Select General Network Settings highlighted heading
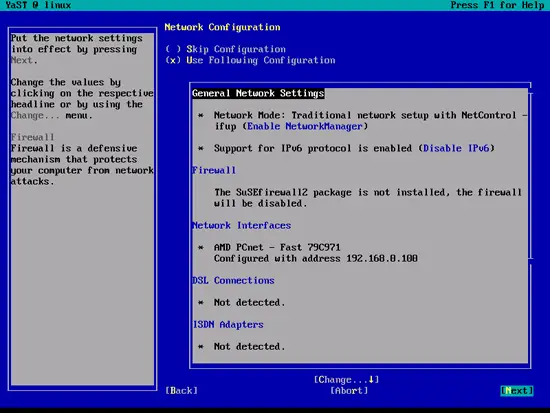Screen dimensions: 550x413 [x=258, y=93]
